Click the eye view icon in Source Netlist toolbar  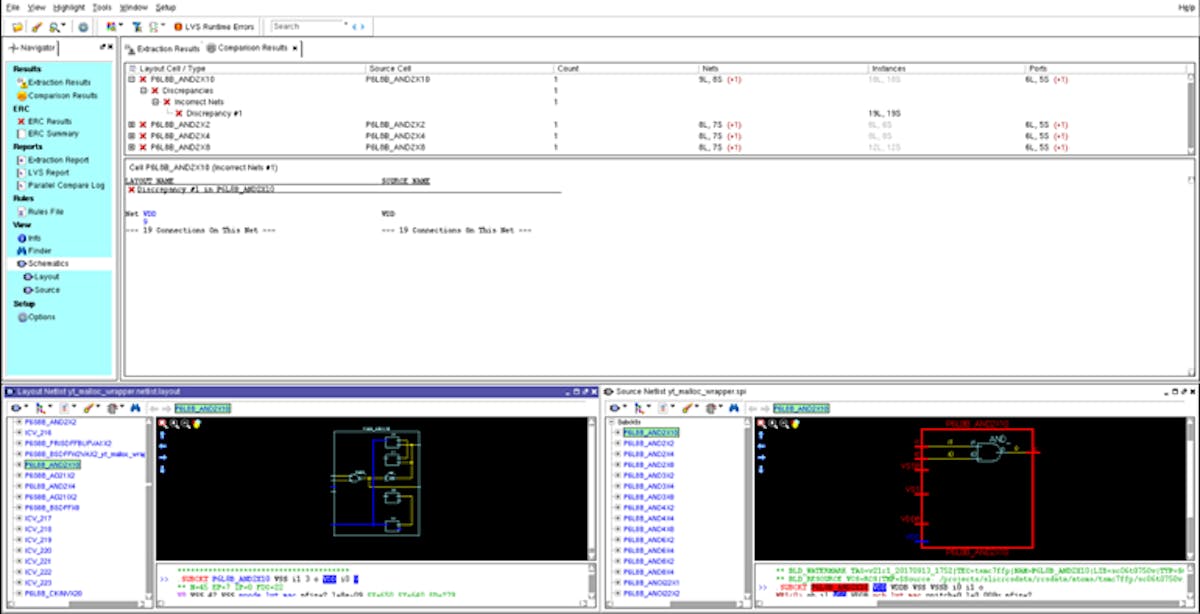click(616, 408)
